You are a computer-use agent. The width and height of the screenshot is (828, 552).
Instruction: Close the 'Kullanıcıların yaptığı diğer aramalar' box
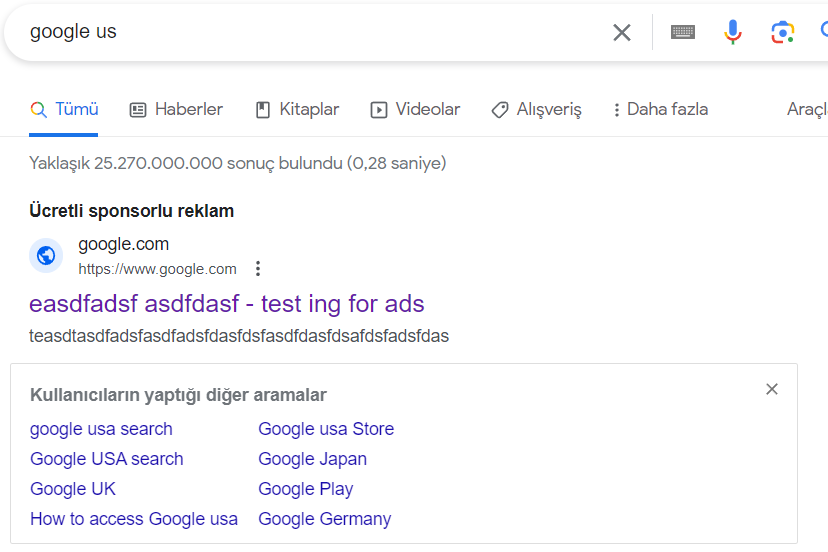pos(771,389)
